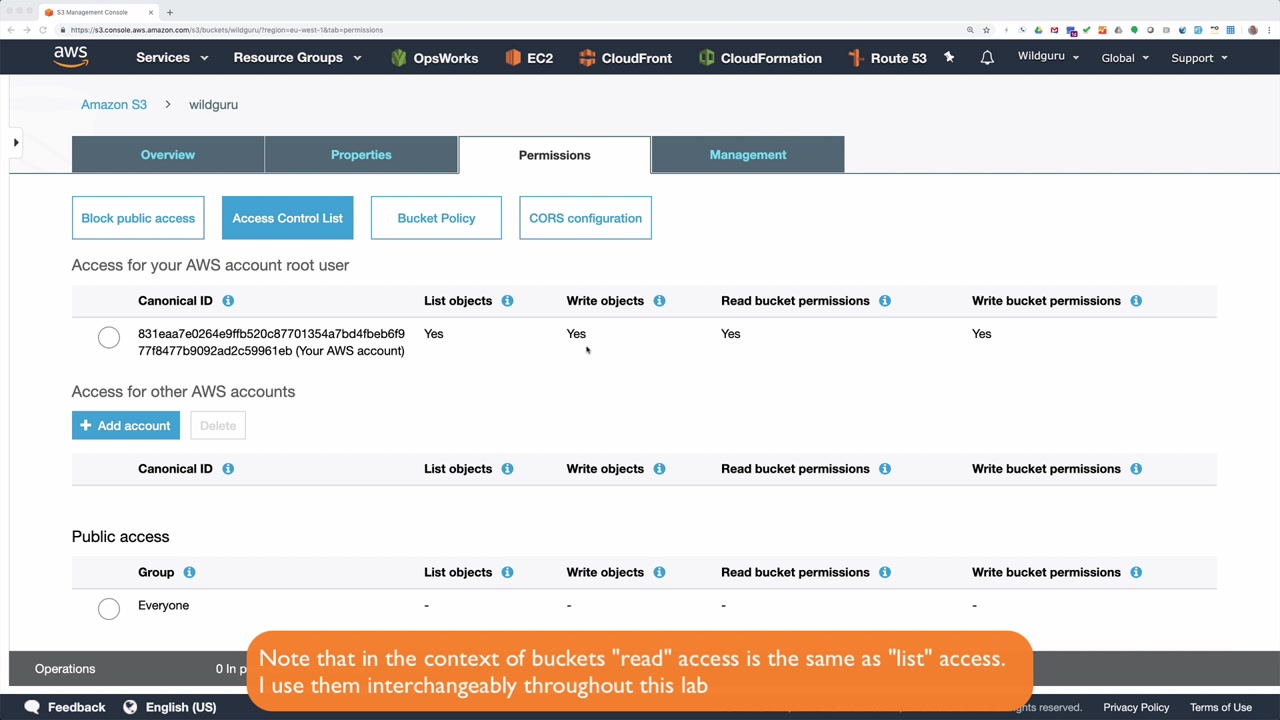Click info icon beside root user Canonical ID
The width and height of the screenshot is (1280, 720).
pos(228,301)
